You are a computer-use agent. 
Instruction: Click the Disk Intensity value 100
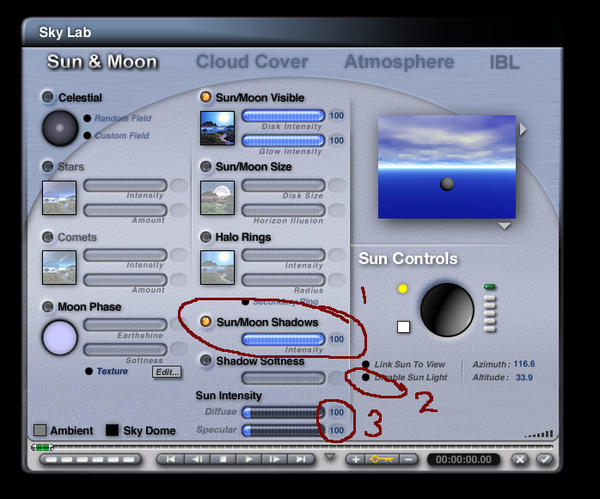pos(337,116)
